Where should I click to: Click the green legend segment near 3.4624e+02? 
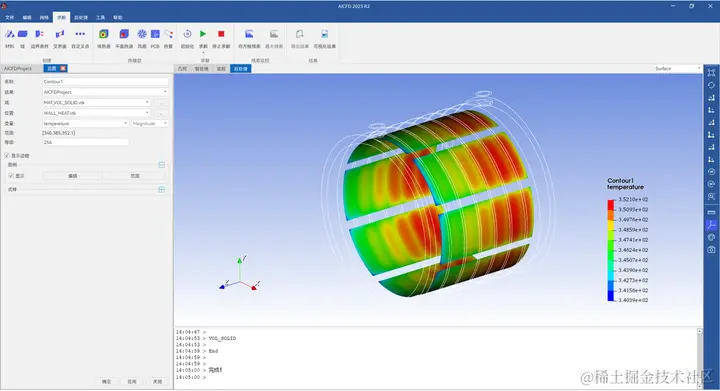[x=611, y=250]
